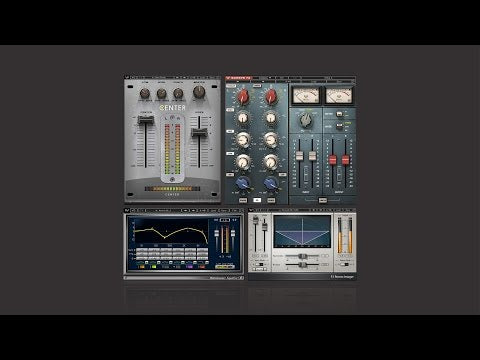Click the yellow button at the equalizer's bottom right
Image resolution: width=480 pixels, height=360 pixels.
point(225,266)
